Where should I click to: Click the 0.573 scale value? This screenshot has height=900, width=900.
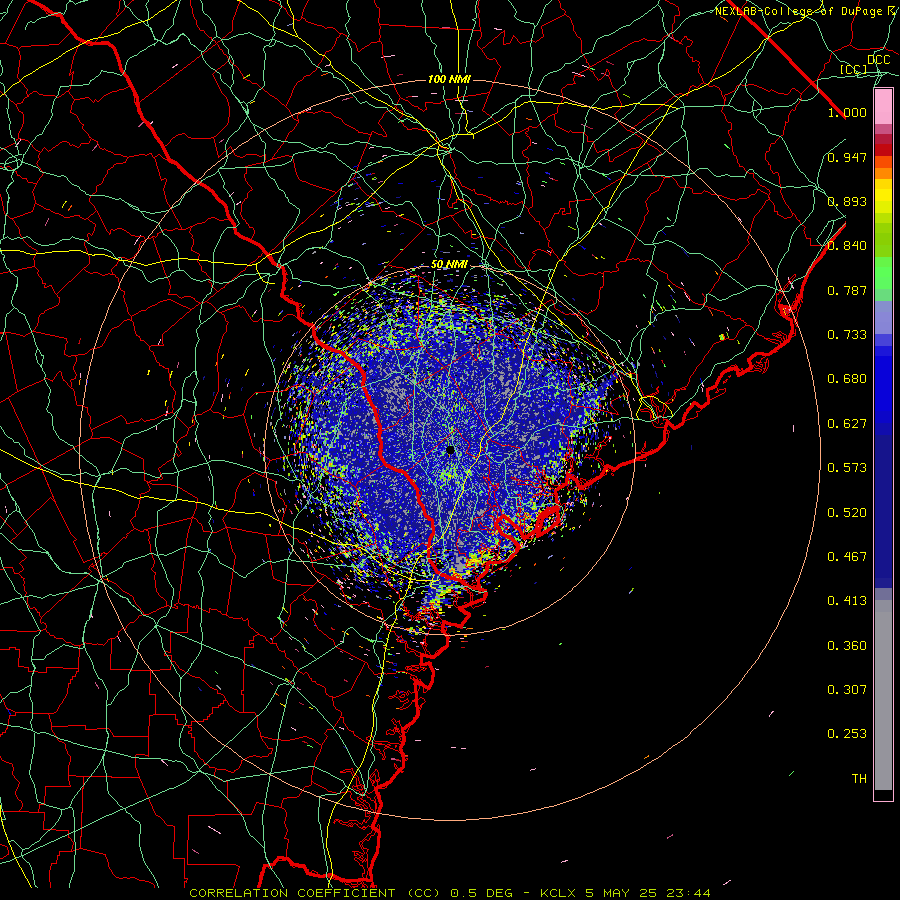click(x=847, y=468)
